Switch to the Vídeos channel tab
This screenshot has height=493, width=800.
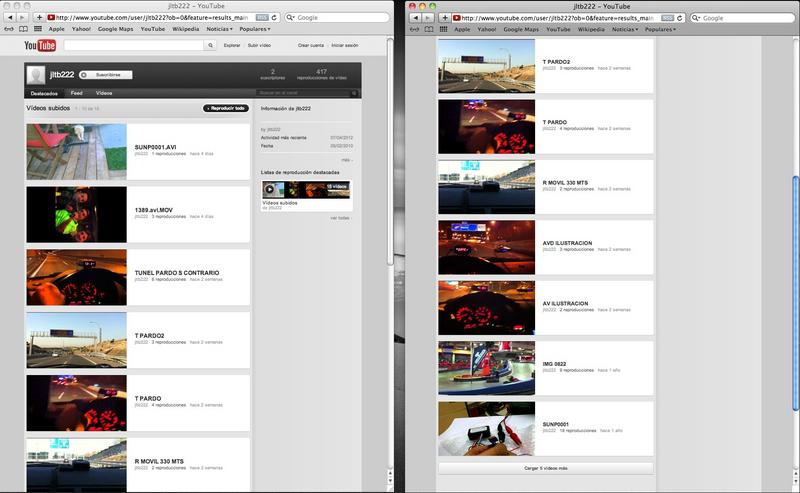104,93
